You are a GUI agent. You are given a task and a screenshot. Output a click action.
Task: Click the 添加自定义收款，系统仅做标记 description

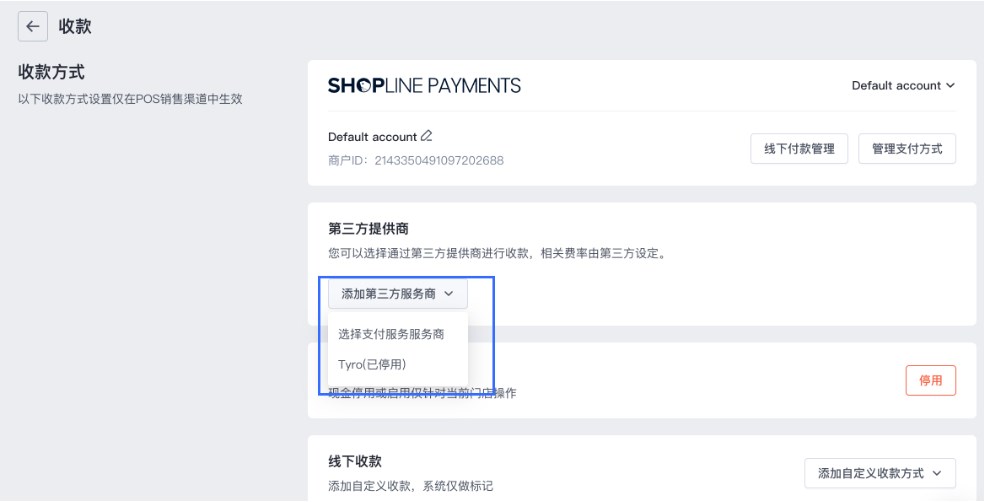click(x=410, y=486)
